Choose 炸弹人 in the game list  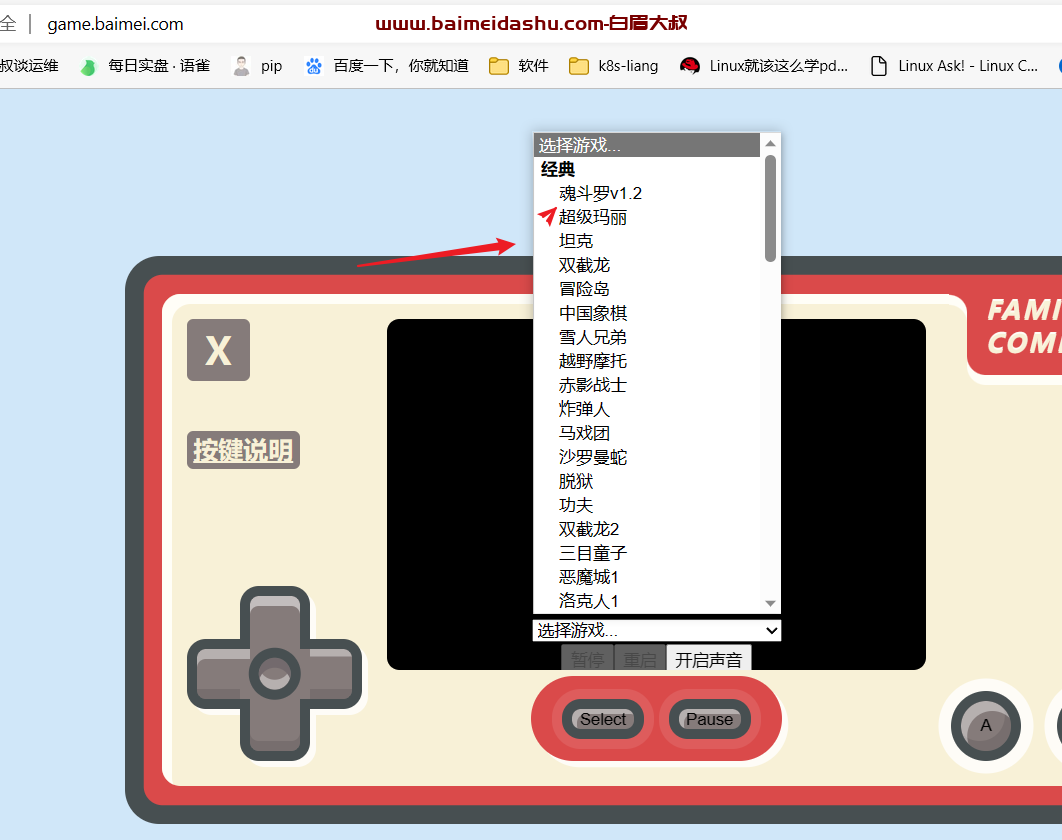647,409
